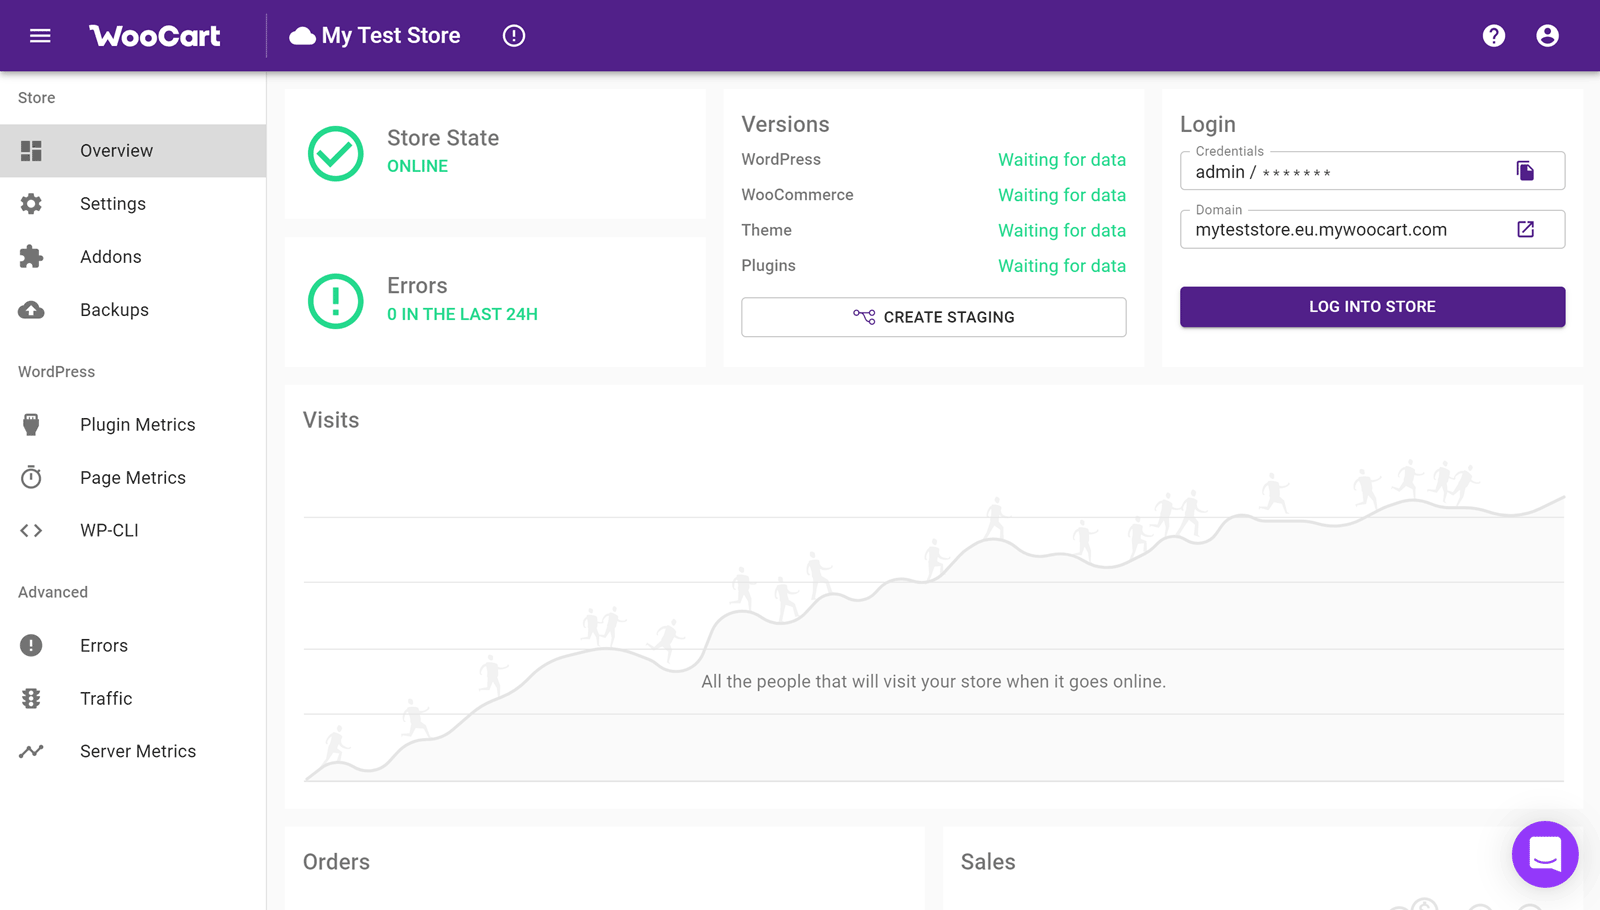Screen dimensions: 1600x910
Task: Click the WP-CLI code brackets icon
Action: pos(32,531)
